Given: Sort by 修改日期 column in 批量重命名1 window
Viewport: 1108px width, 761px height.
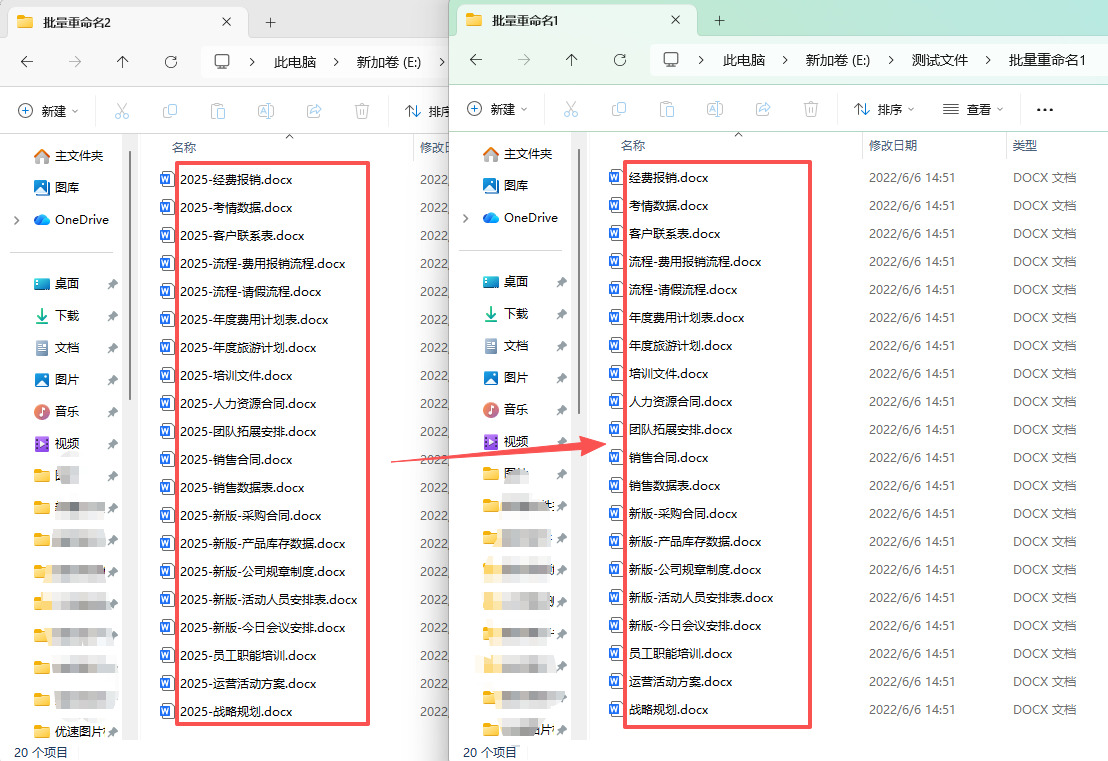Looking at the screenshot, I should tap(892, 145).
